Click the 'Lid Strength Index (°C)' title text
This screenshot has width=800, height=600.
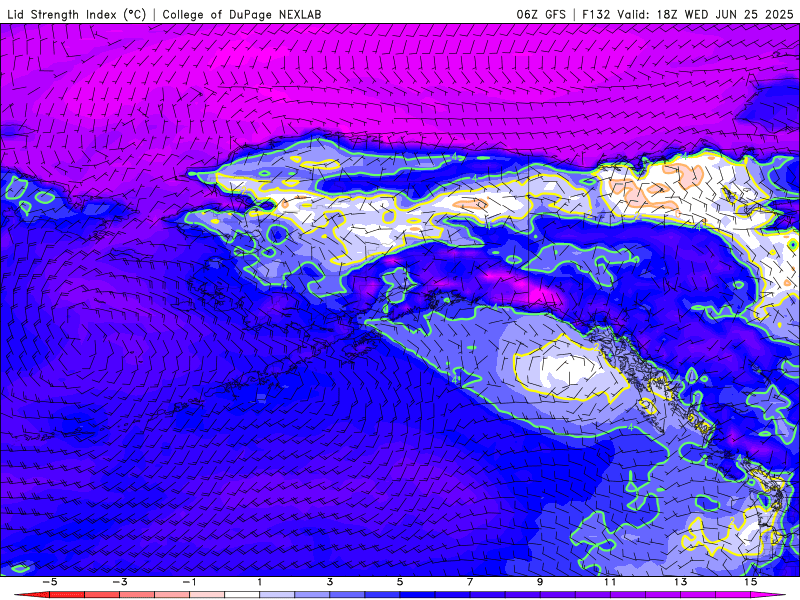coord(77,14)
